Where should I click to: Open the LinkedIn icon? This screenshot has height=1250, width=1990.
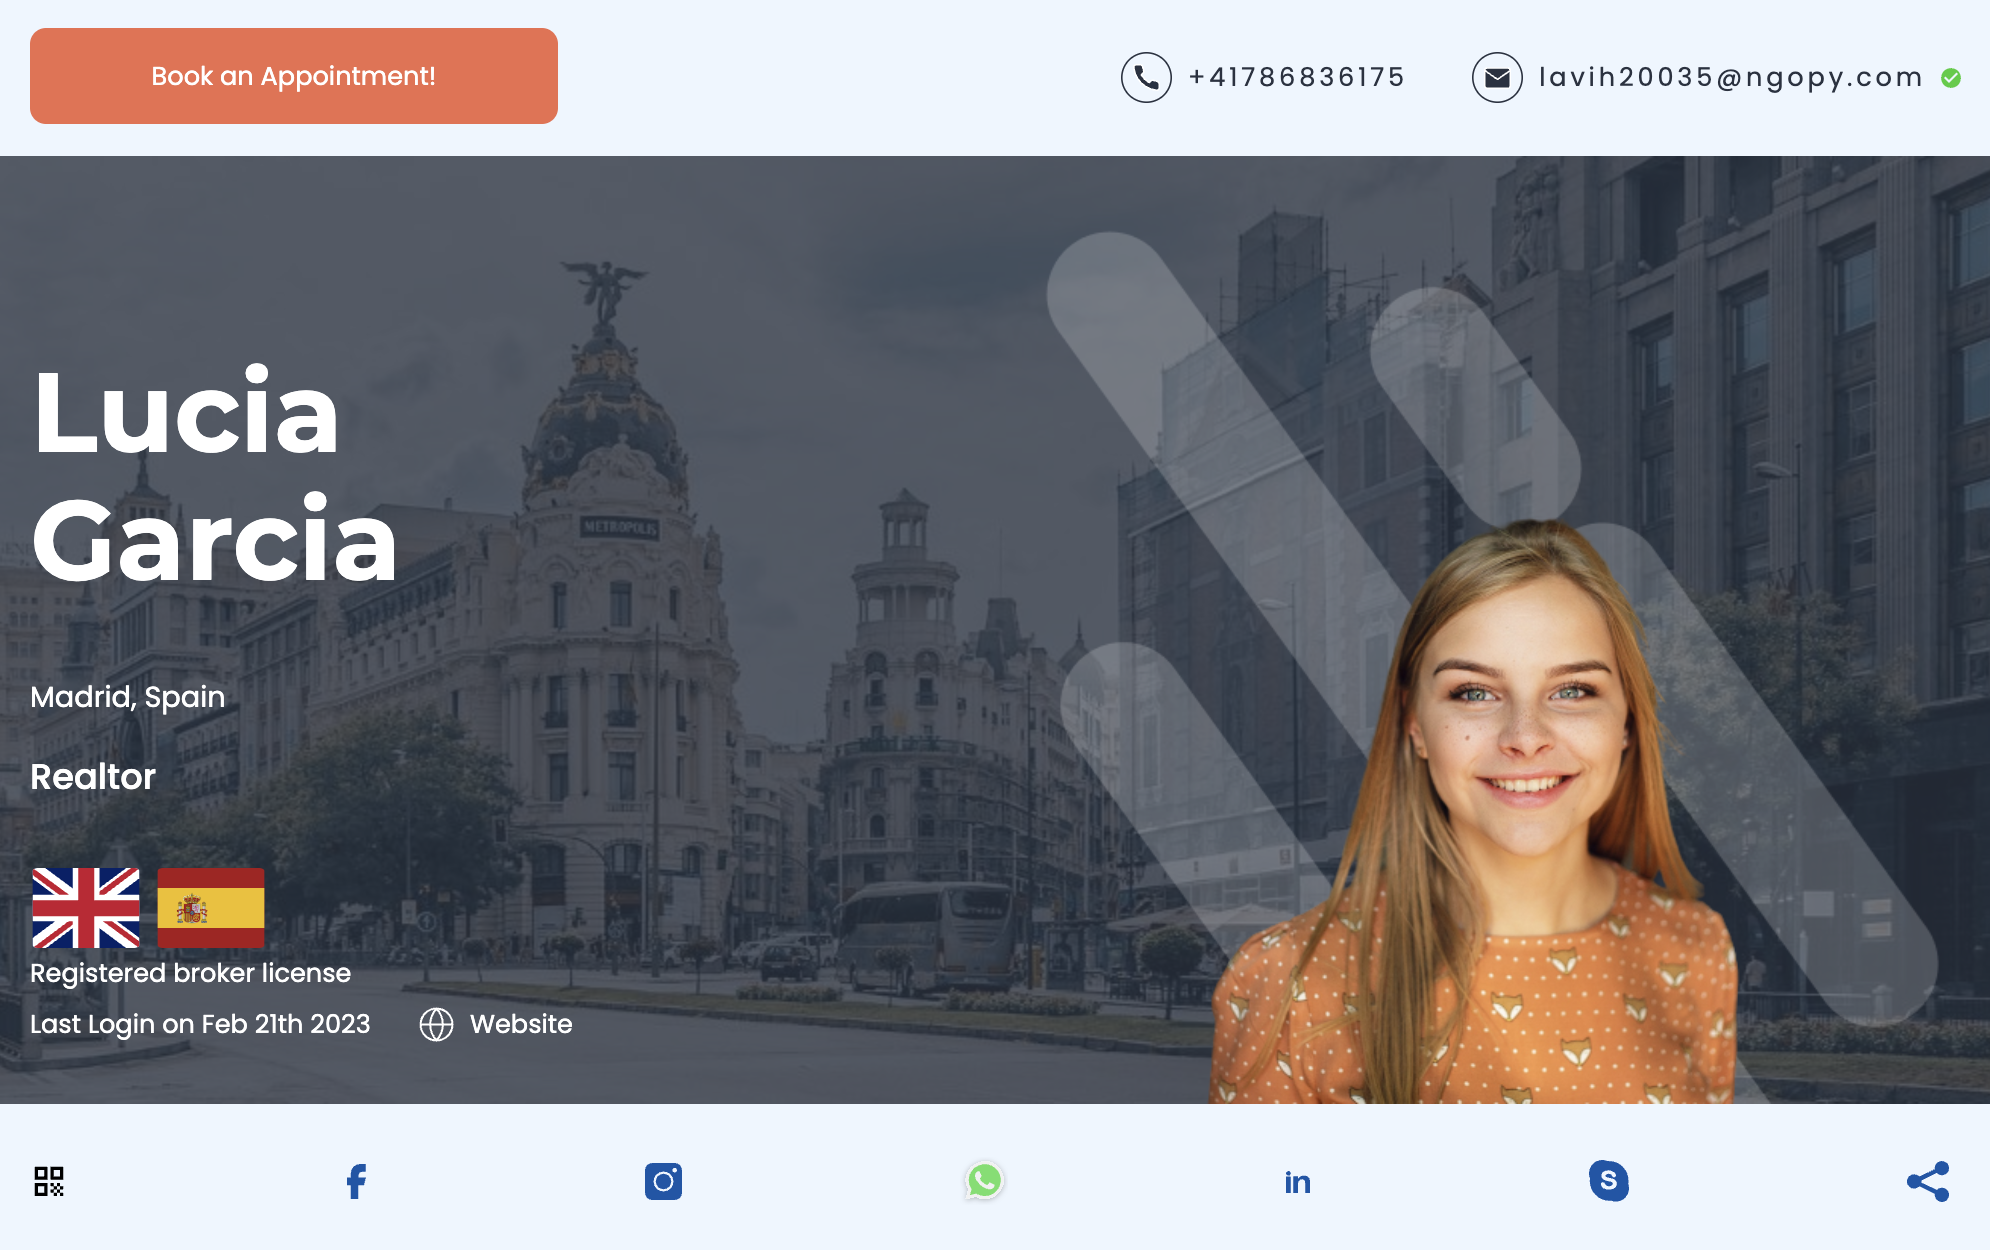coord(1298,1182)
